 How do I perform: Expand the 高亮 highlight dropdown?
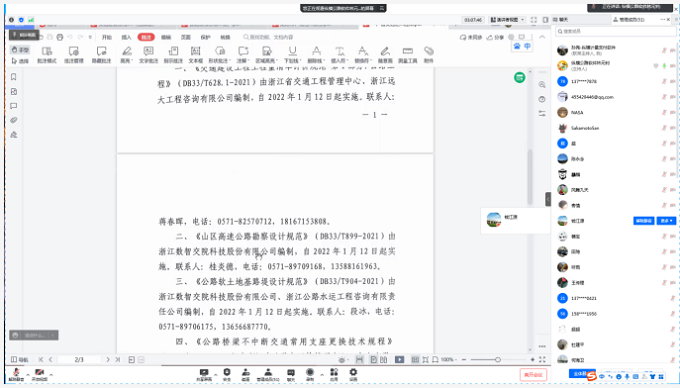pos(127,55)
